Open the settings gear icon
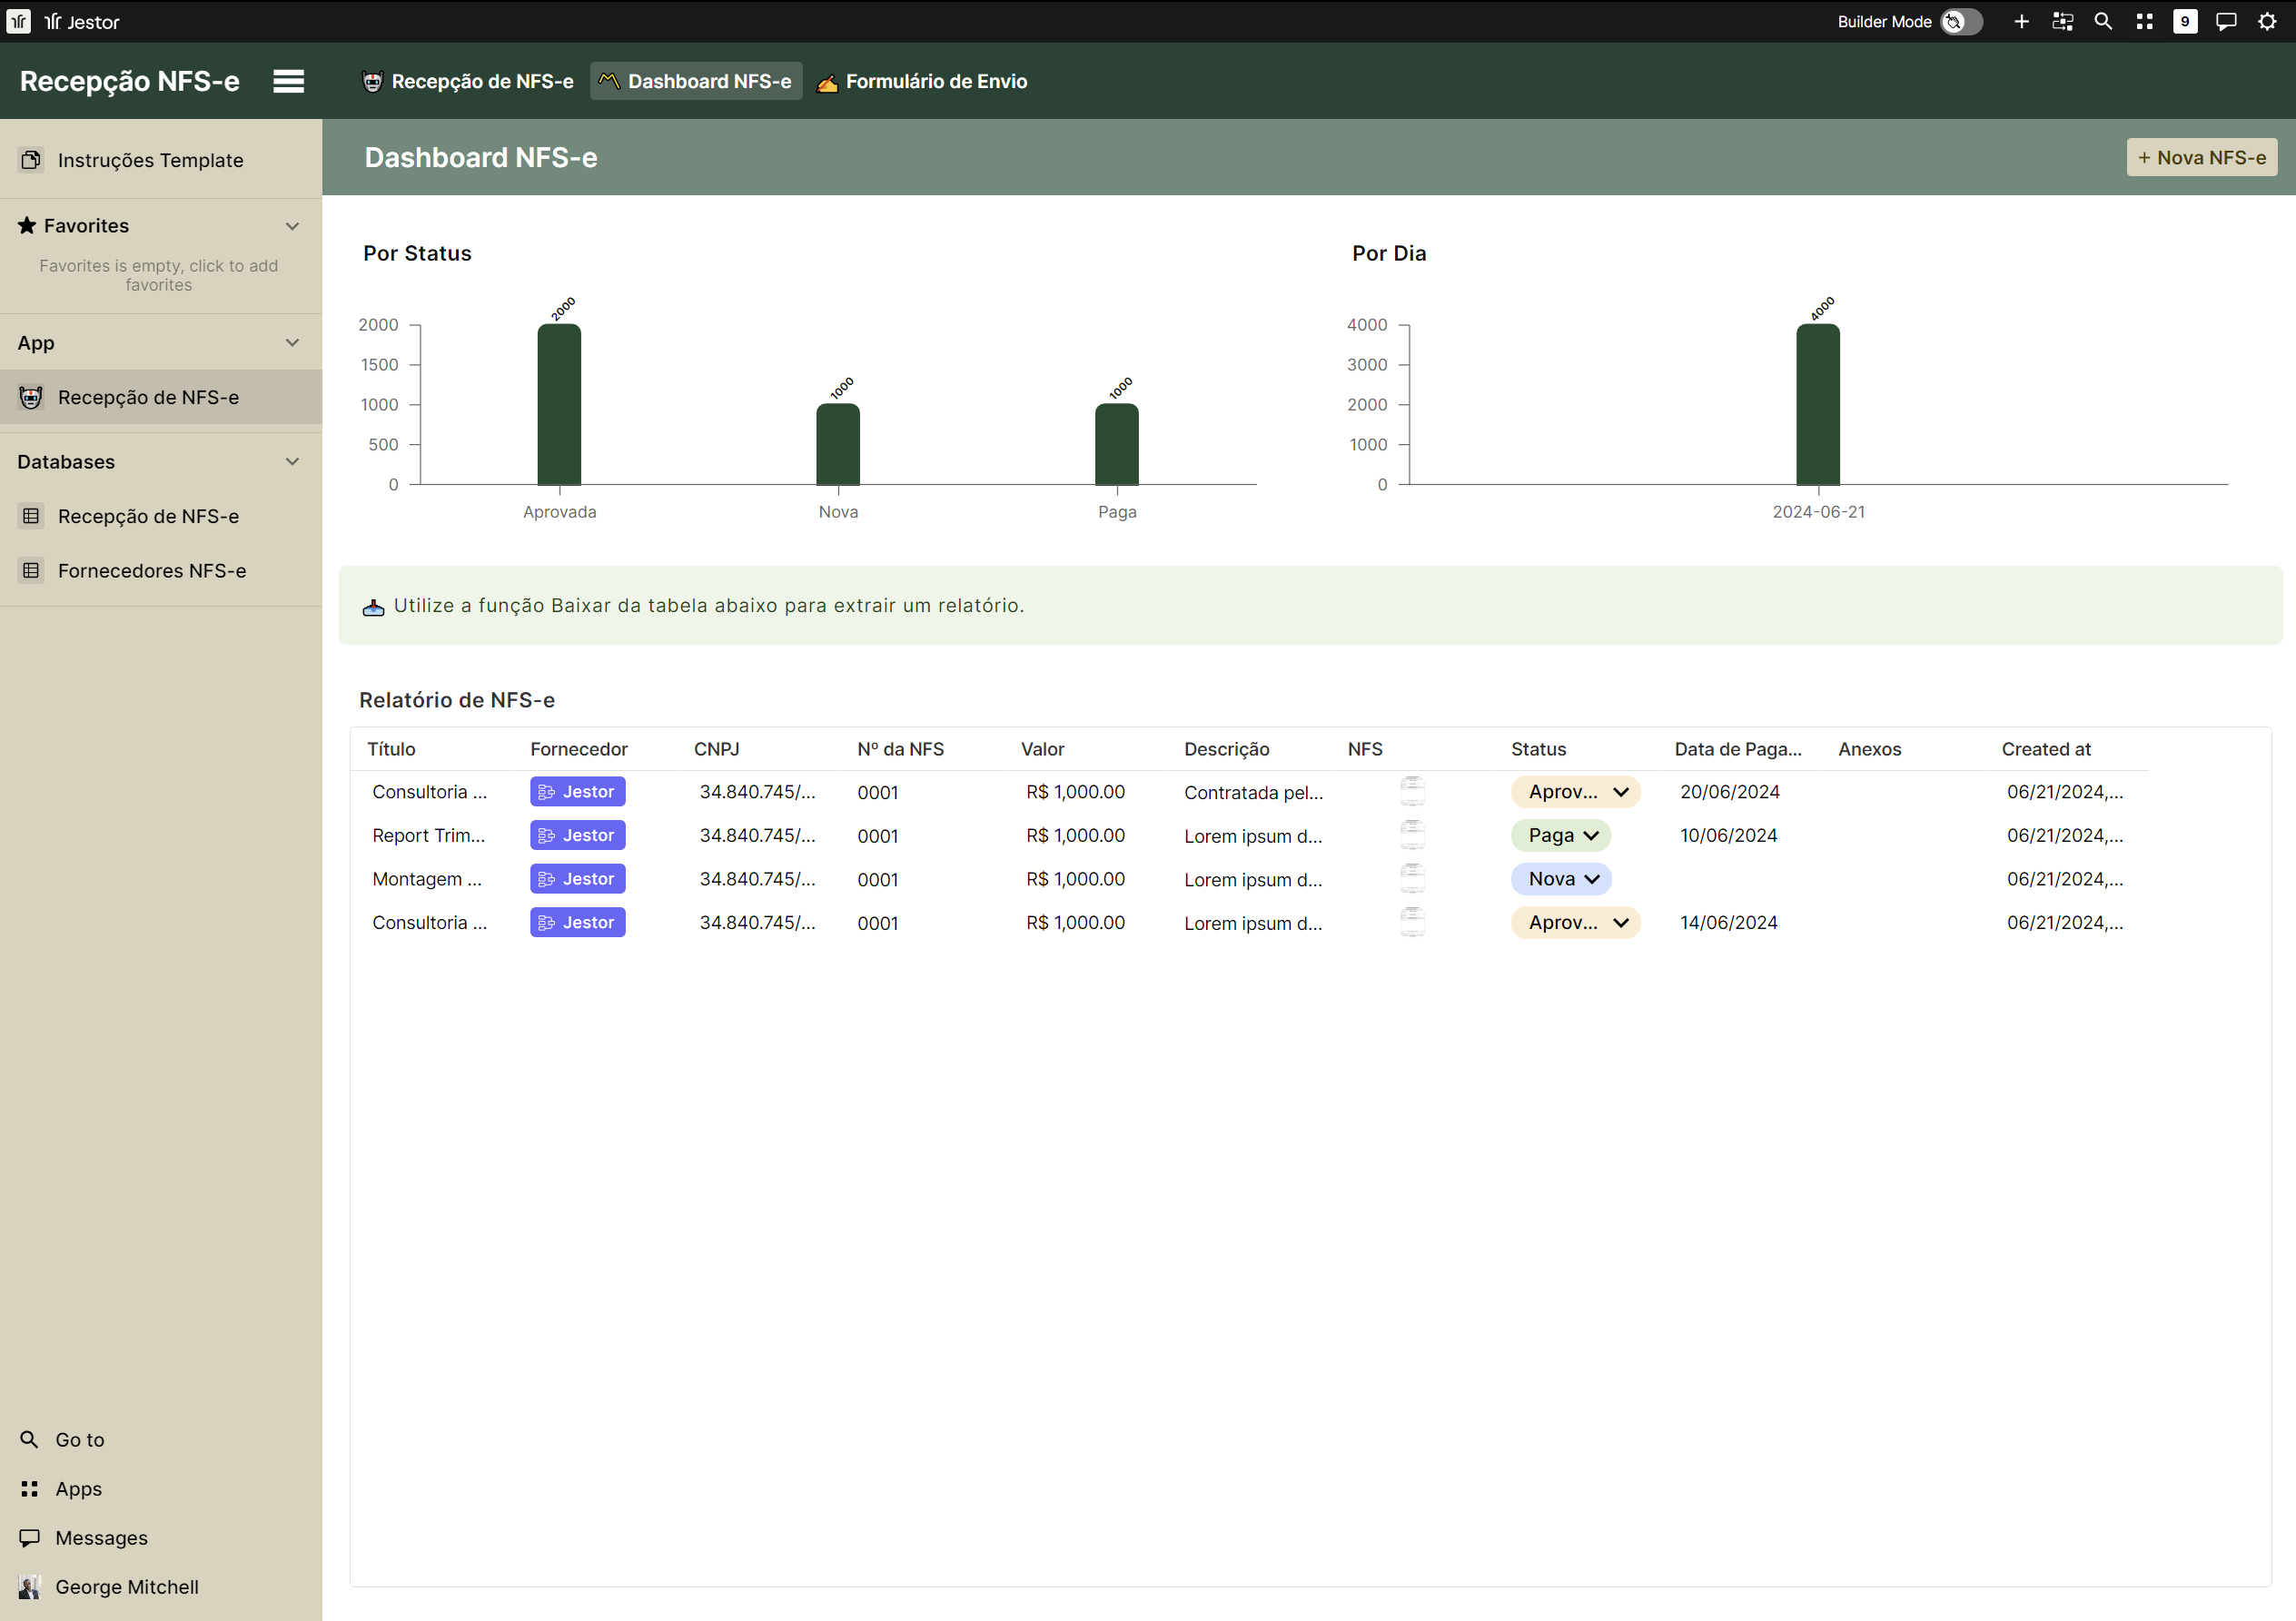The width and height of the screenshot is (2296, 1621). pyautogui.click(x=2267, y=21)
